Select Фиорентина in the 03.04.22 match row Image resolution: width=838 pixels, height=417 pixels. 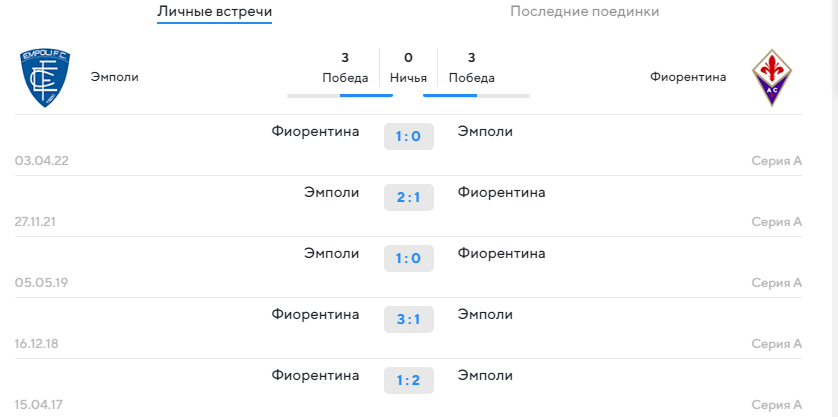tap(315, 132)
